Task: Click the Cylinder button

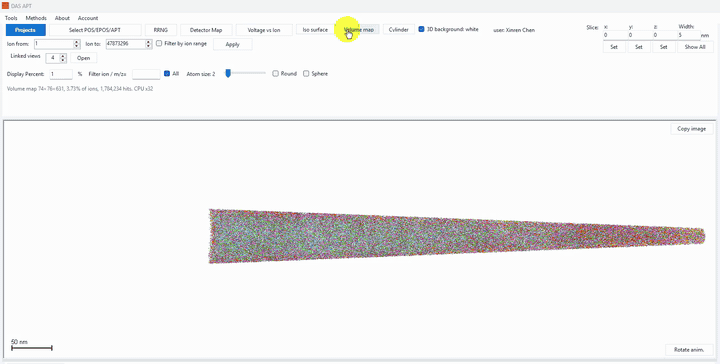Action: [399, 30]
